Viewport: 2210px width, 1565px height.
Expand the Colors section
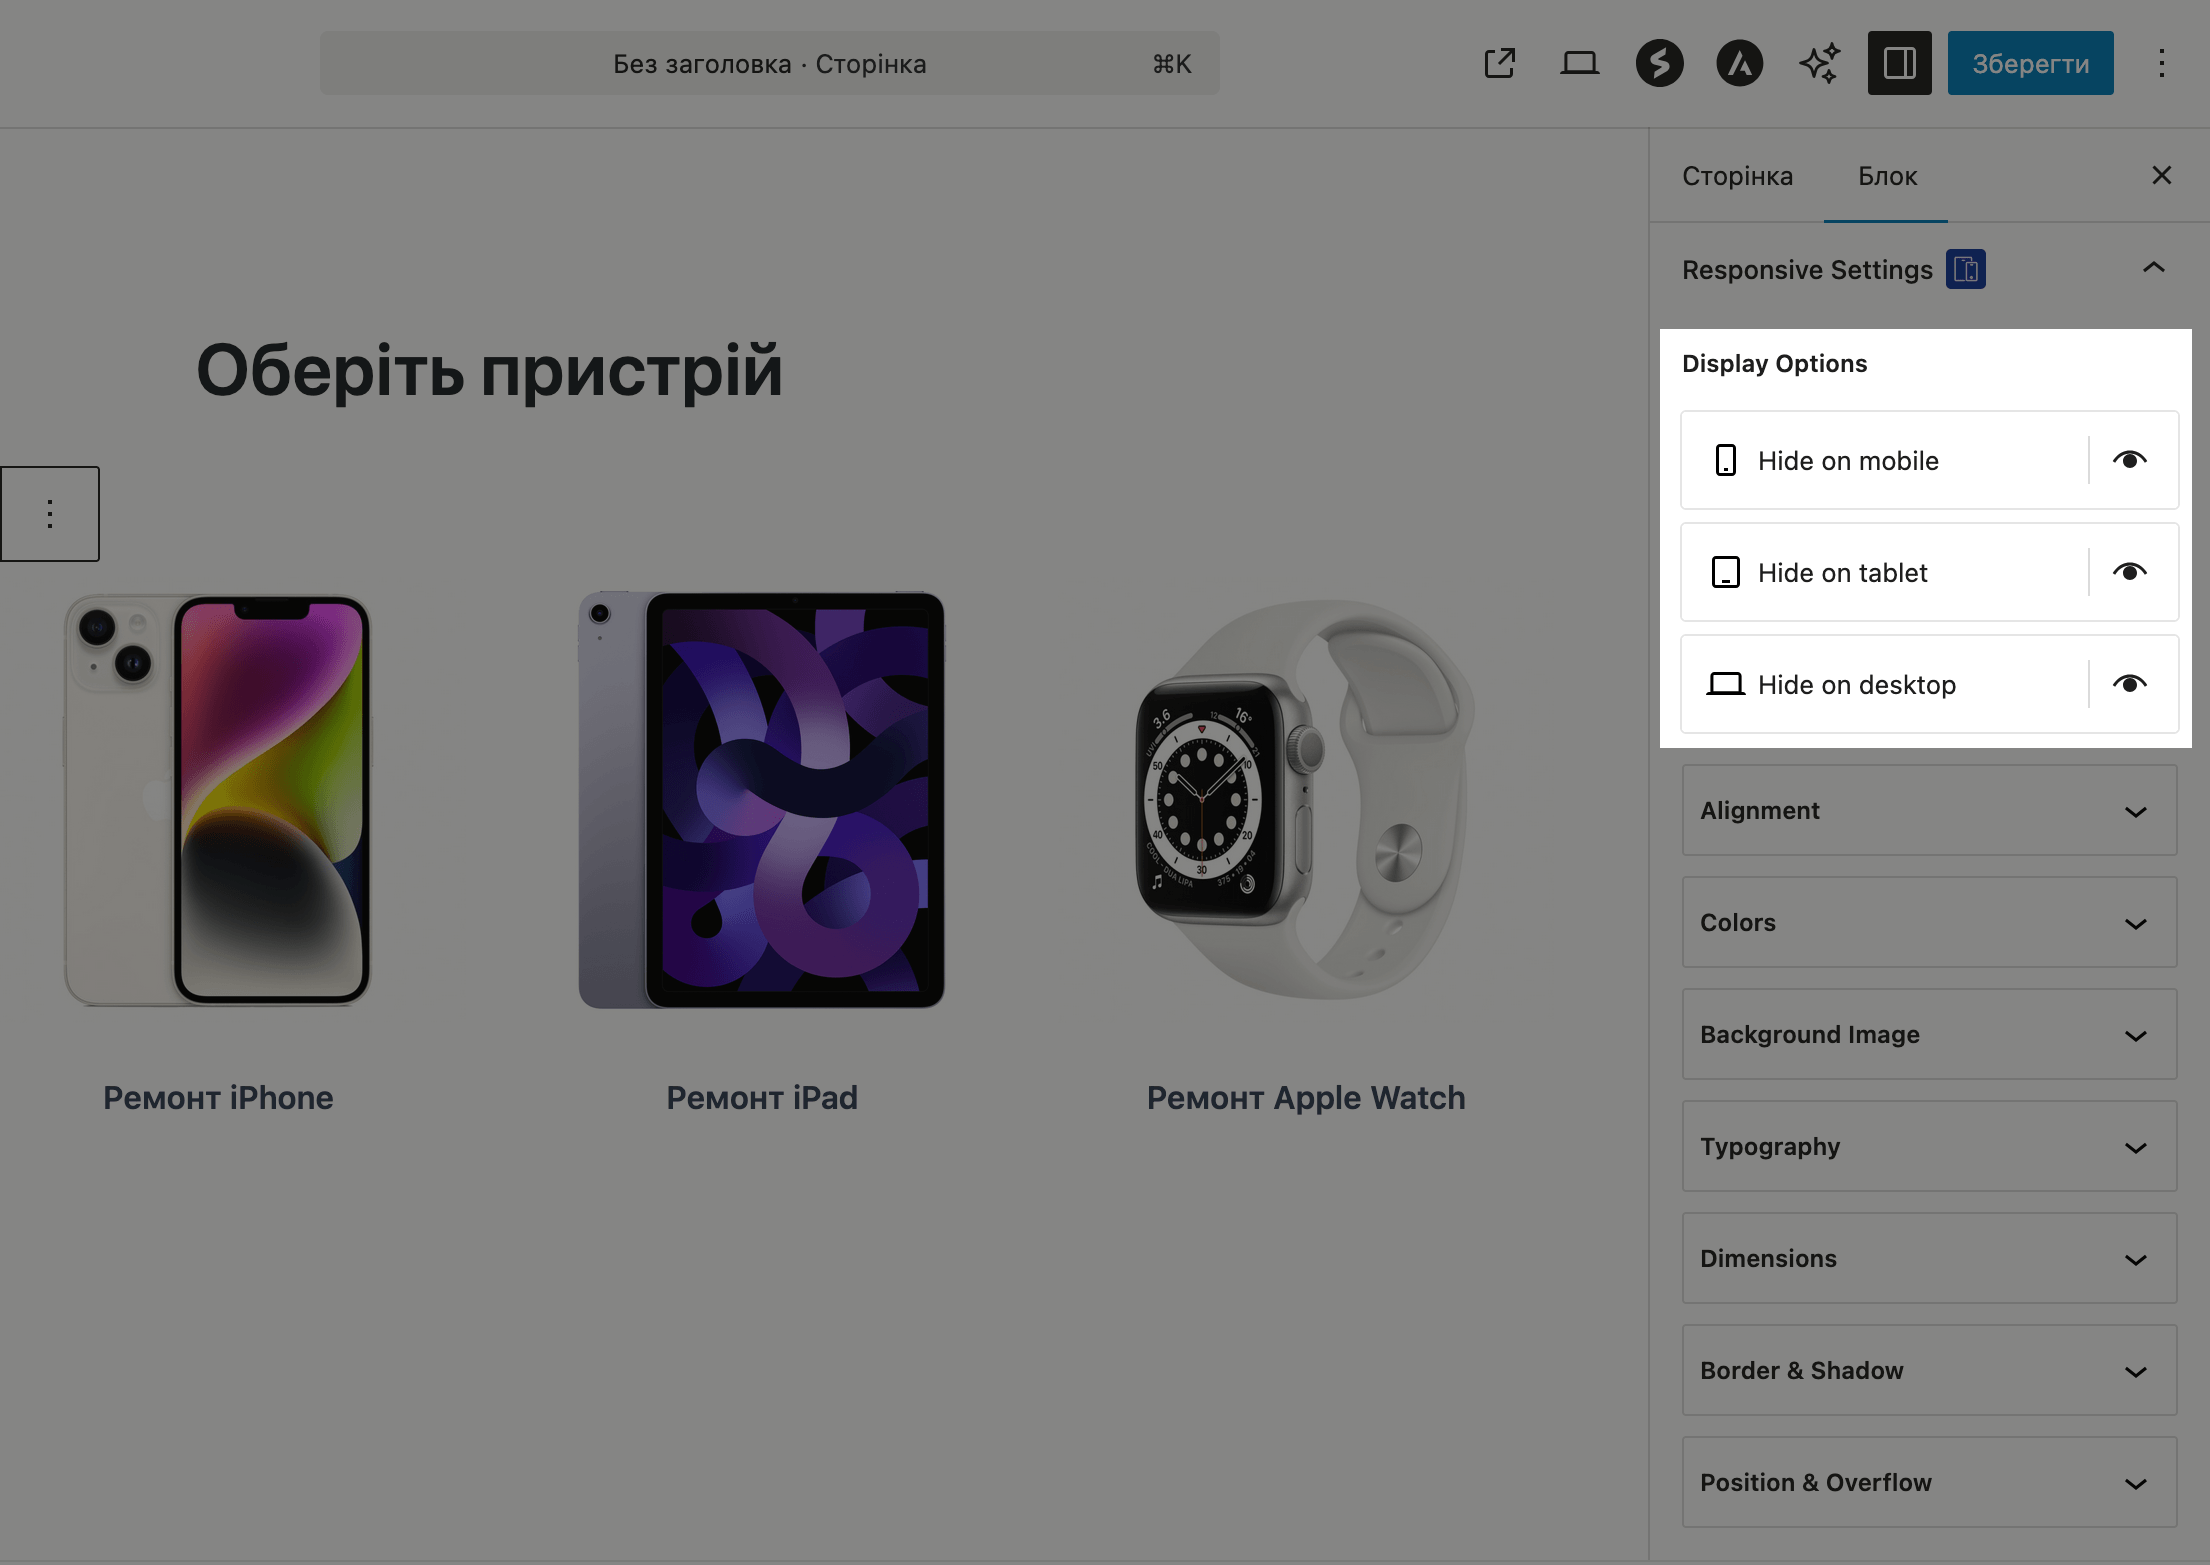coord(1928,922)
